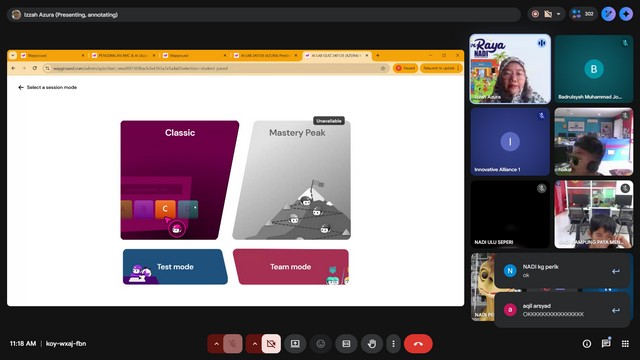Open the emoji reactions button
The height and width of the screenshot is (360, 640).
tap(321, 344)
